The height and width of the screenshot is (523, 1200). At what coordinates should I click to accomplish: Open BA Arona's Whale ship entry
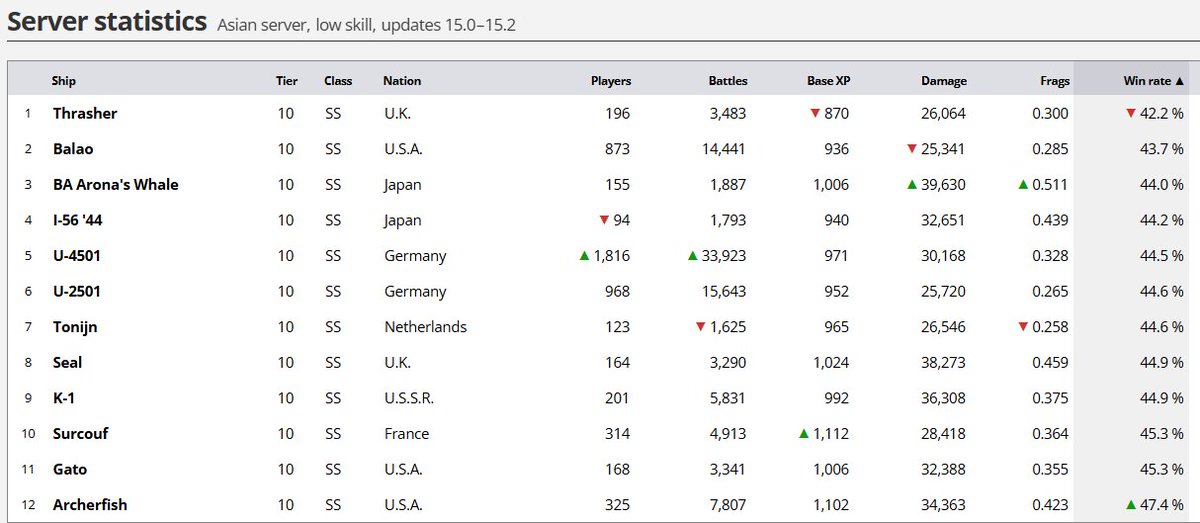[x=116, y=185]
